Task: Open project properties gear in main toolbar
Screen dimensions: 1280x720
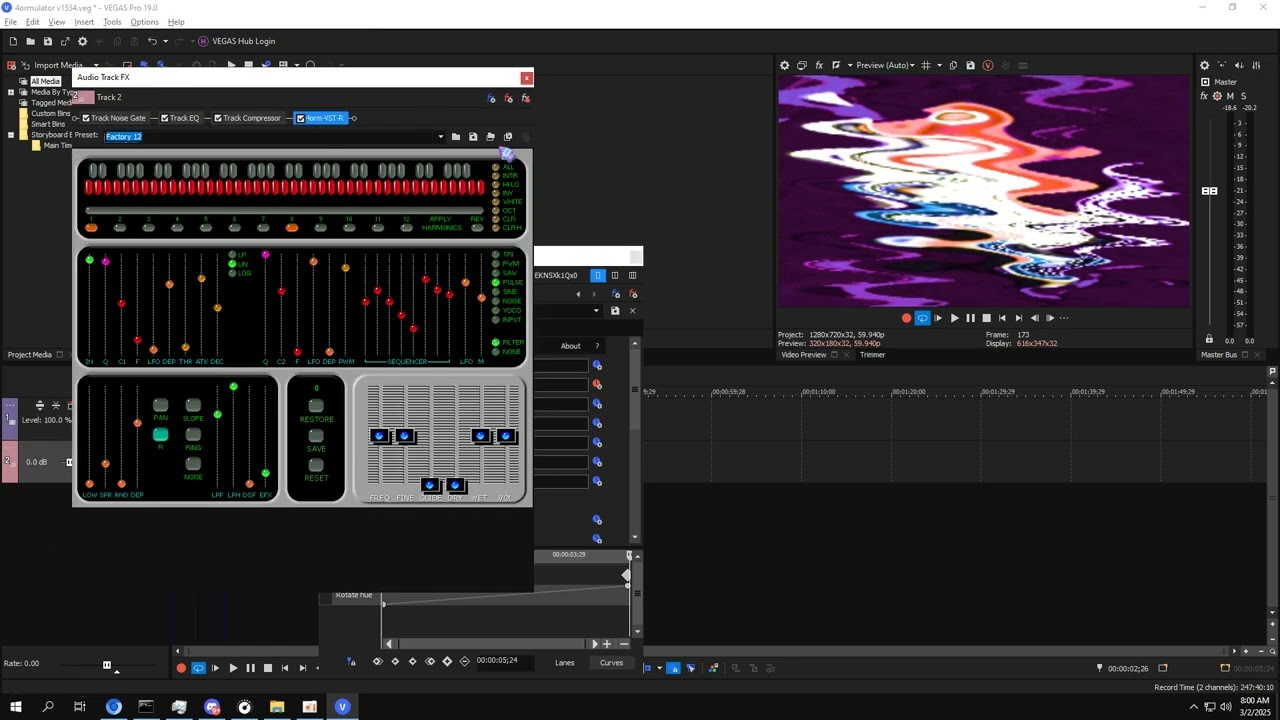Action: 82,41
